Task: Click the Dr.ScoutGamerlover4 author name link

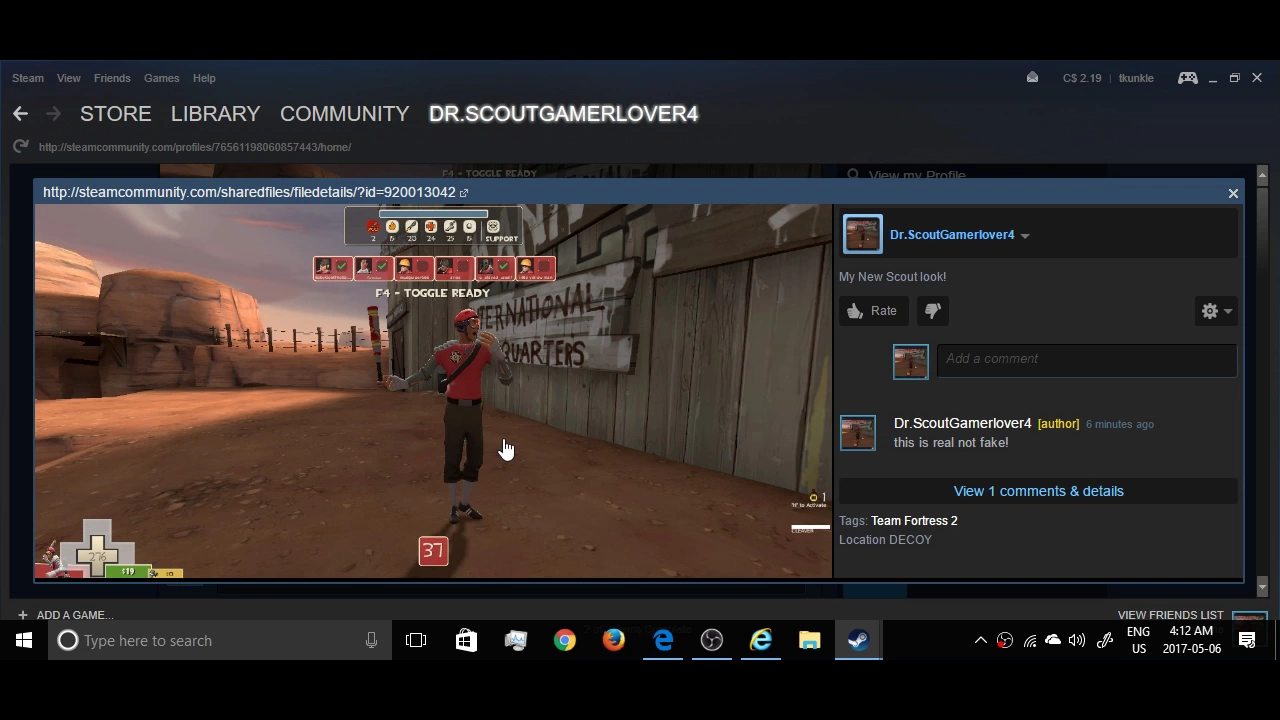Action: click(x=952, y=235)
